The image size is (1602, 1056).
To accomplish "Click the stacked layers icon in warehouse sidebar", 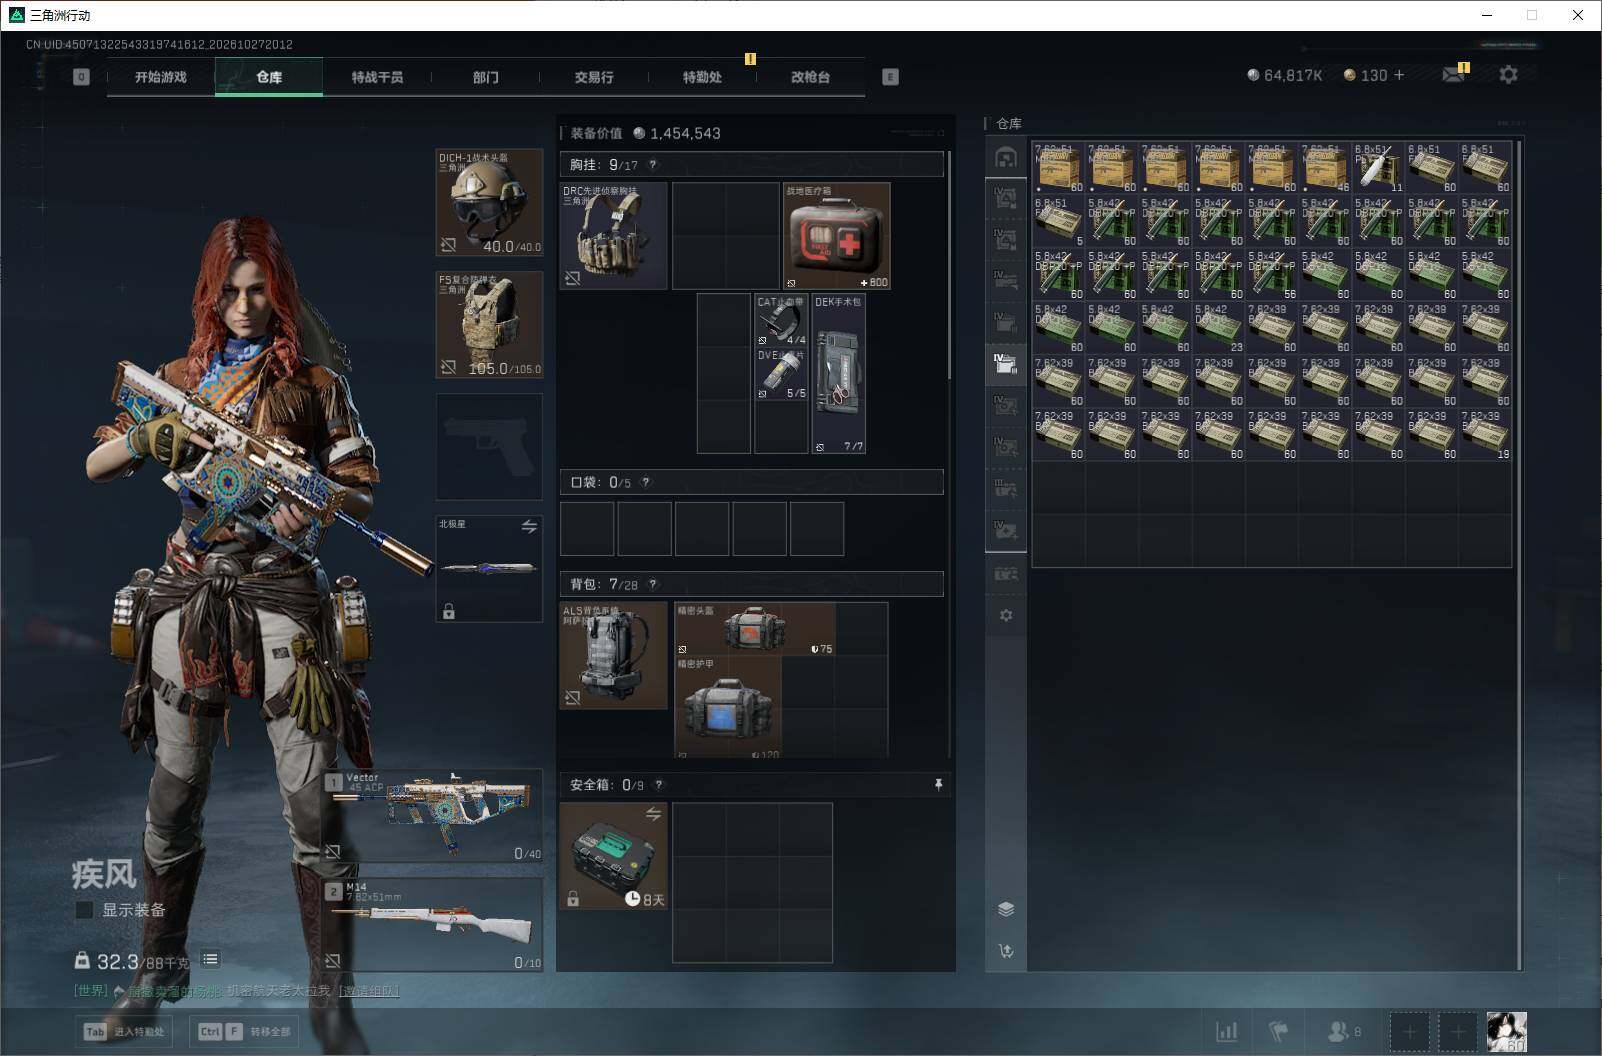I will [x=1006, y=908].
